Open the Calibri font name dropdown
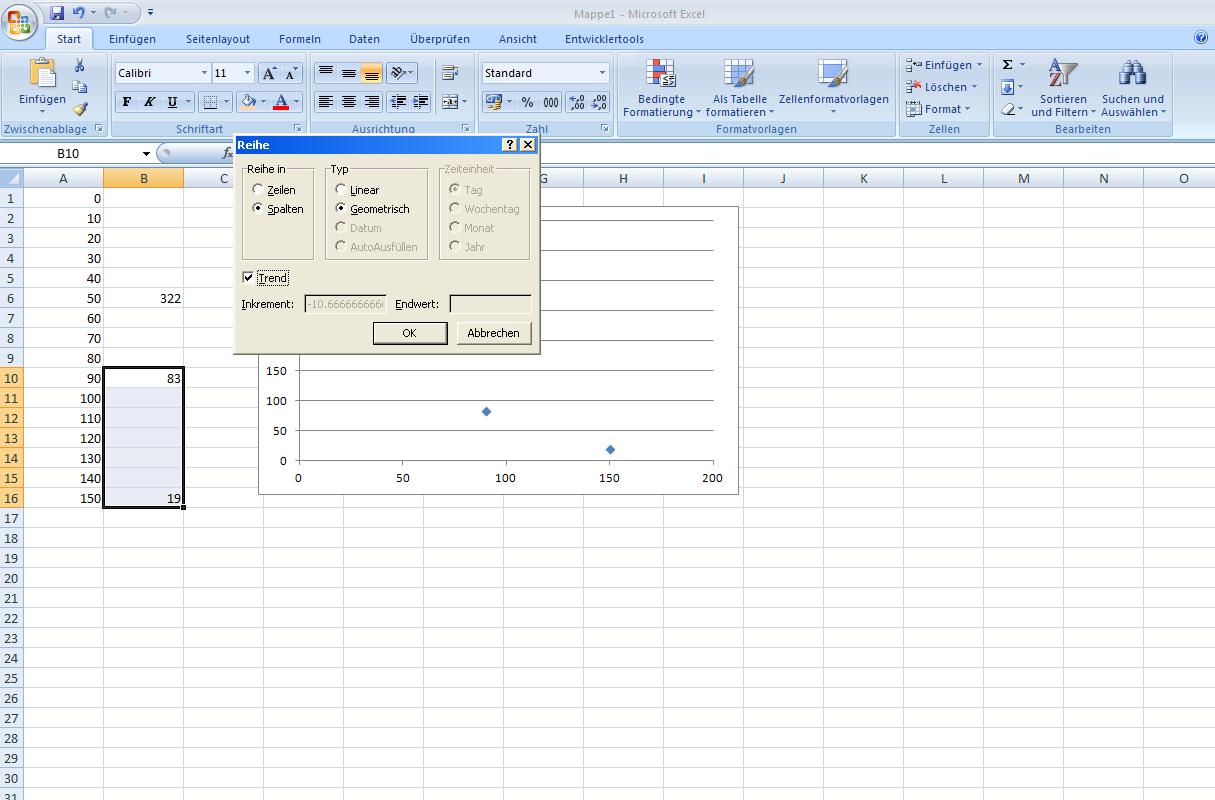 coord(204,73)
